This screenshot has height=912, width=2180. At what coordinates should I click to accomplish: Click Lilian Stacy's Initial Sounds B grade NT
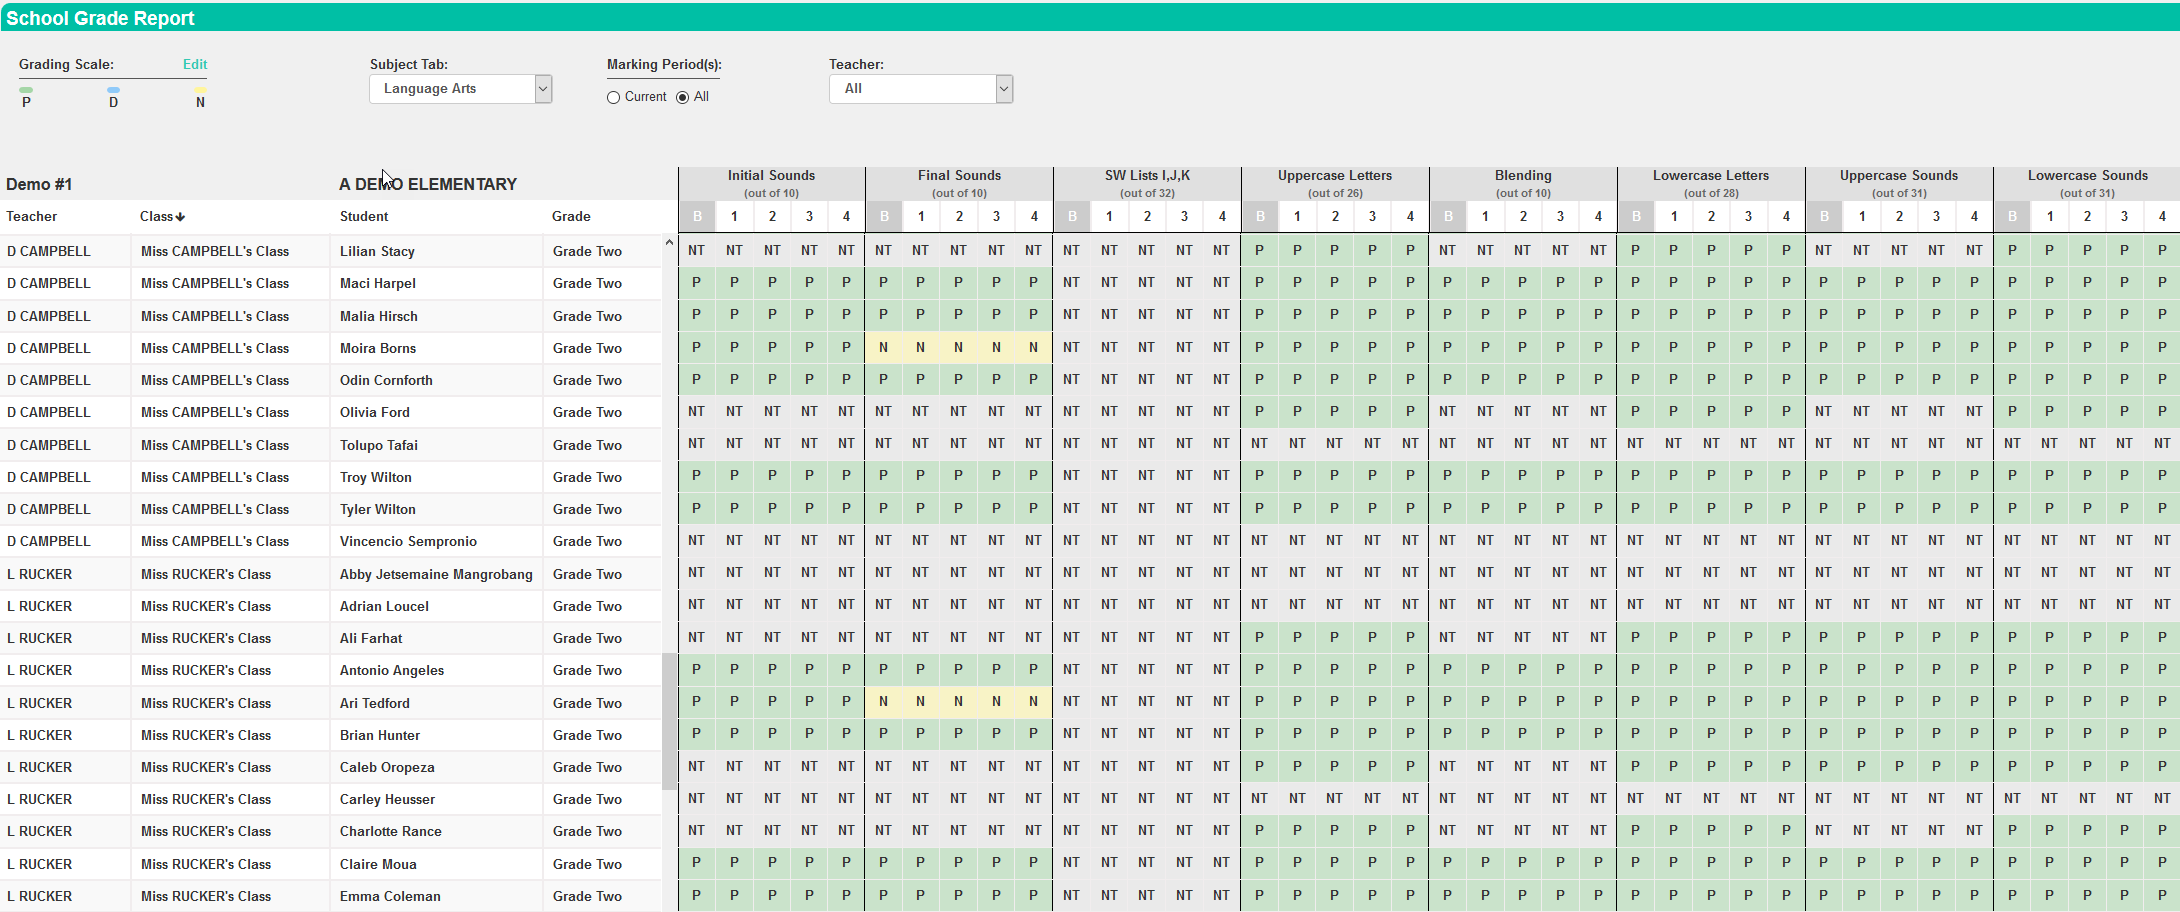point(697,250)
